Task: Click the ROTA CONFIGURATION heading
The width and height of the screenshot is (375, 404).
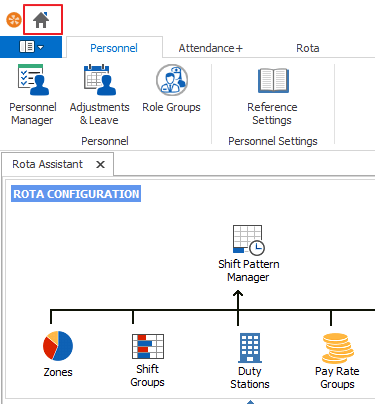Action: [x=76, y=194]
